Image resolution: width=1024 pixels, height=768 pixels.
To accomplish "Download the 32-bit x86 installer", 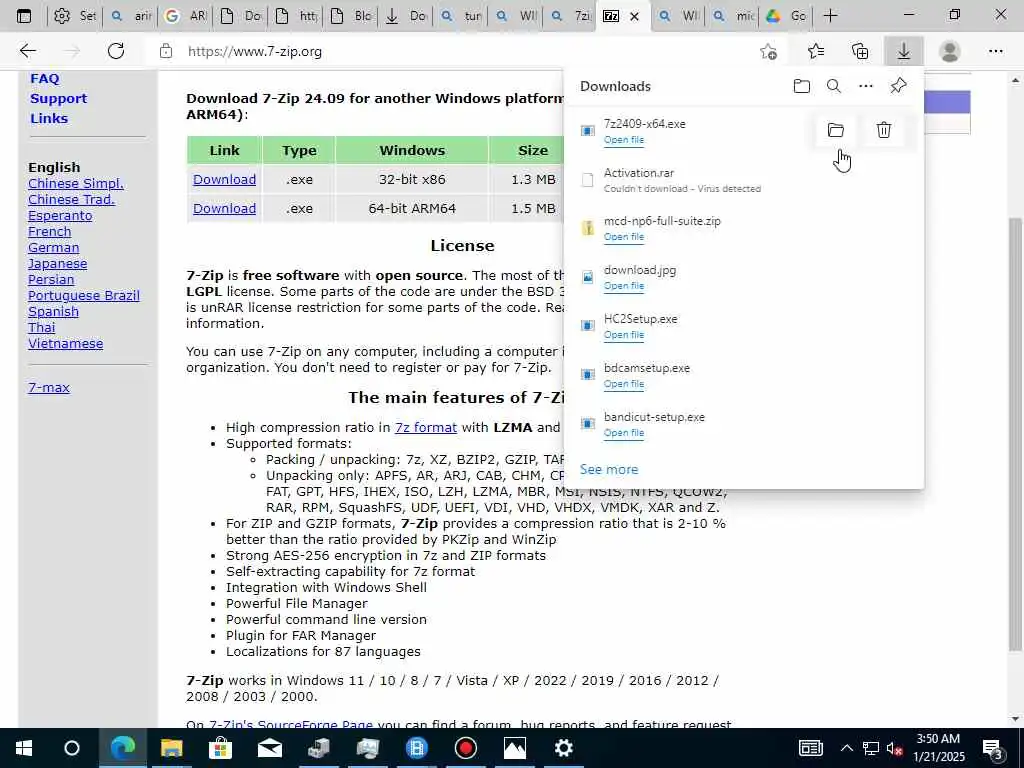I will coord(224,180).
